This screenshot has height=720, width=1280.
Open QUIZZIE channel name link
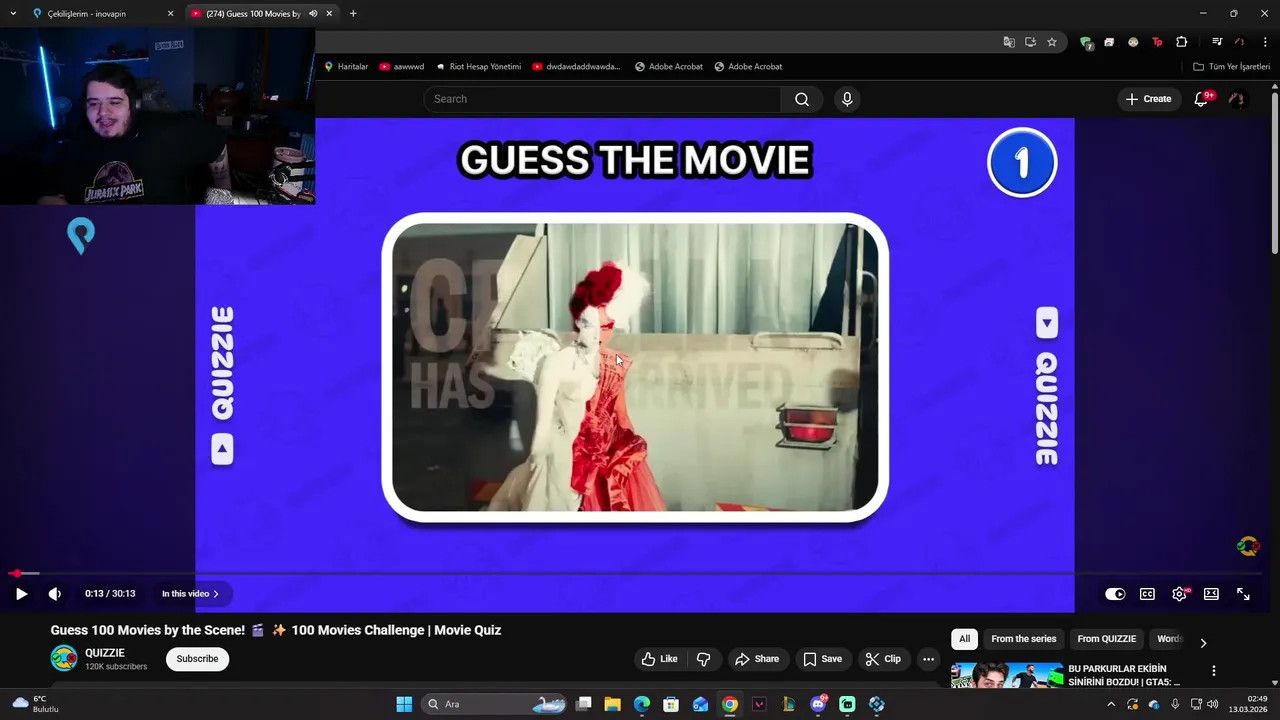(x=105, y=653)
